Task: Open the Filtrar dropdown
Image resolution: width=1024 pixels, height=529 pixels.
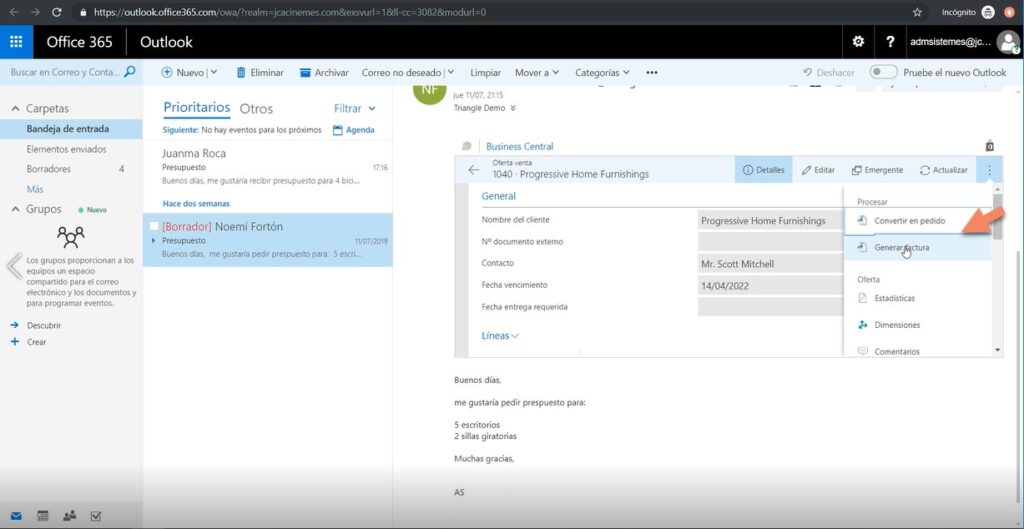Action: coord(355,108)
